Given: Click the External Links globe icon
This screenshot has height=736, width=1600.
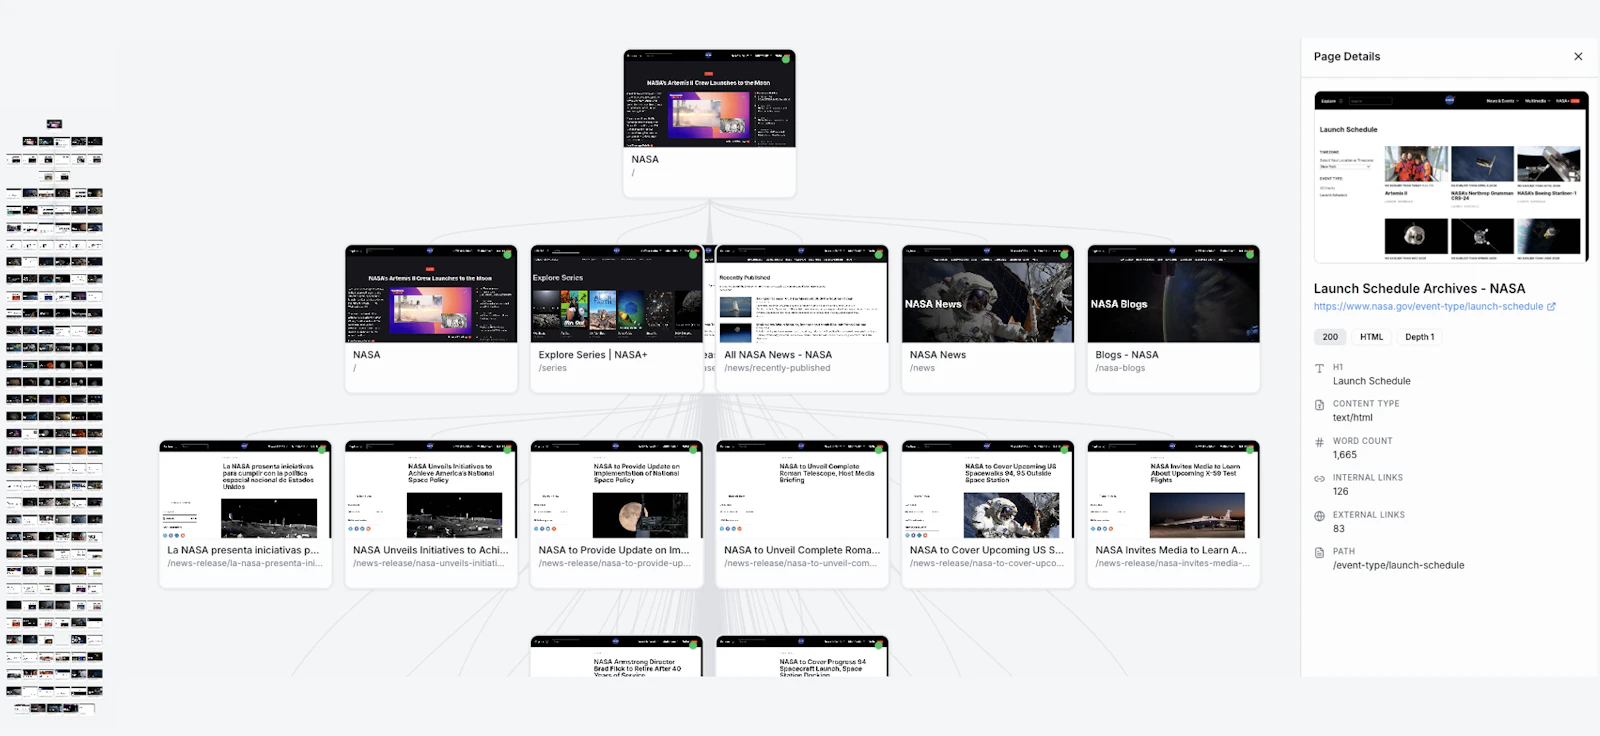Looking at the screenshot, I should pos(1319,516).
